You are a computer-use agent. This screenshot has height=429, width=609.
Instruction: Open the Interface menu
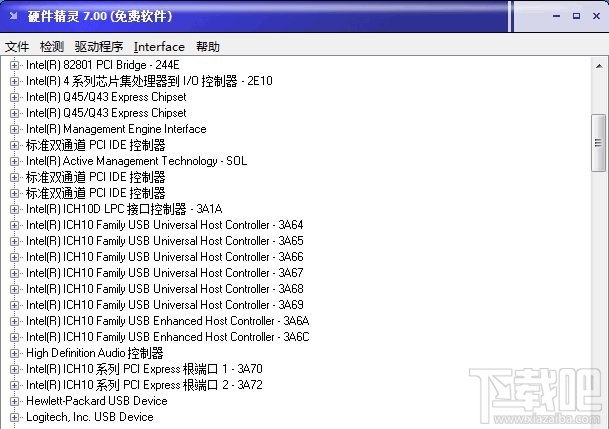[159, 47]
